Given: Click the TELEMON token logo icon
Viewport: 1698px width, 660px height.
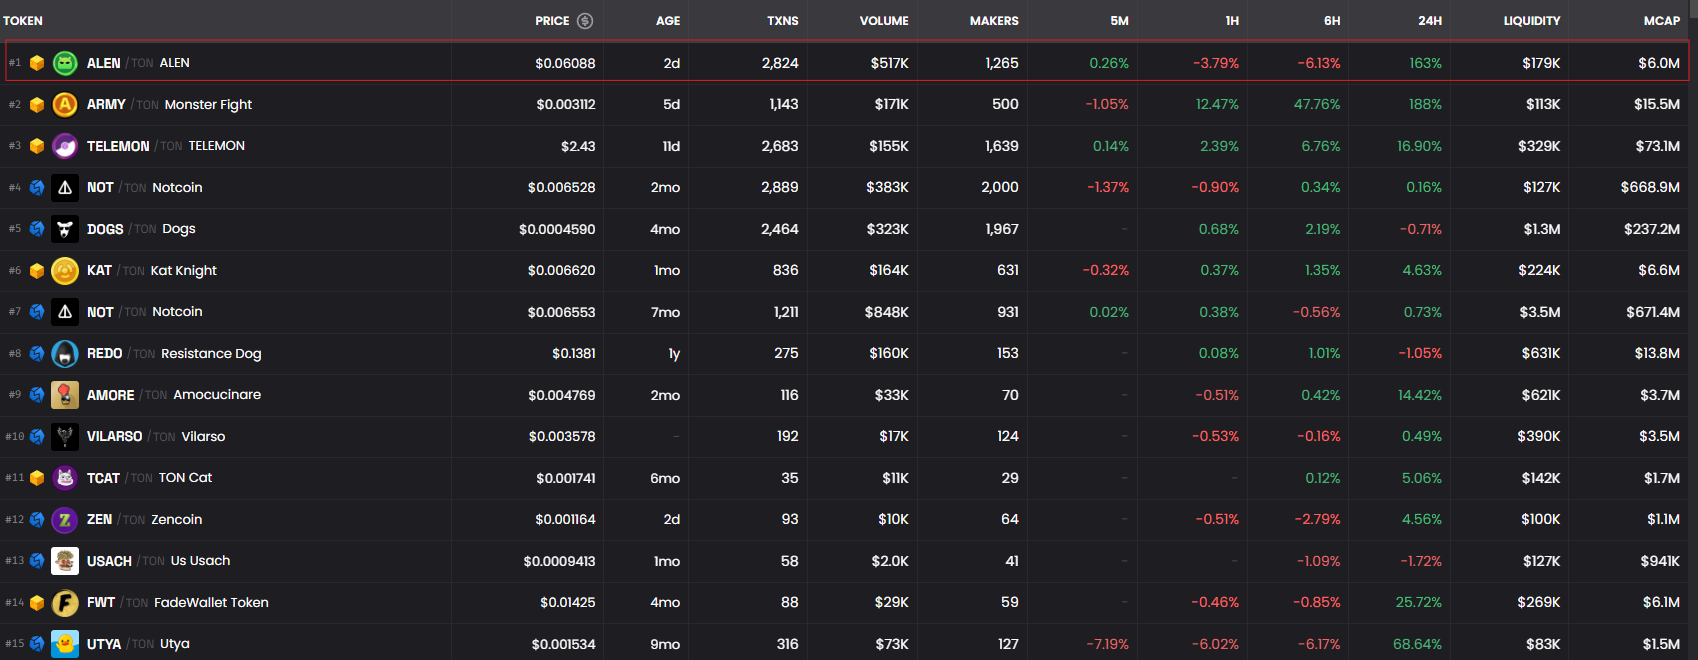Looking at the screenshot, I should [65, 146].
